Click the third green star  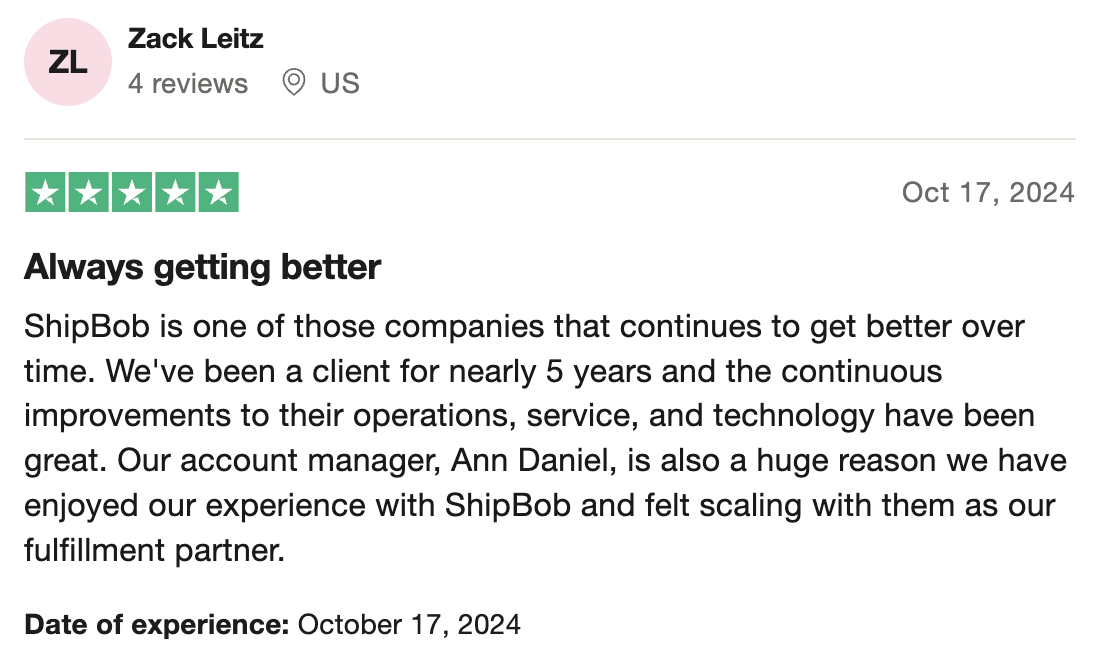click(132, 192)
